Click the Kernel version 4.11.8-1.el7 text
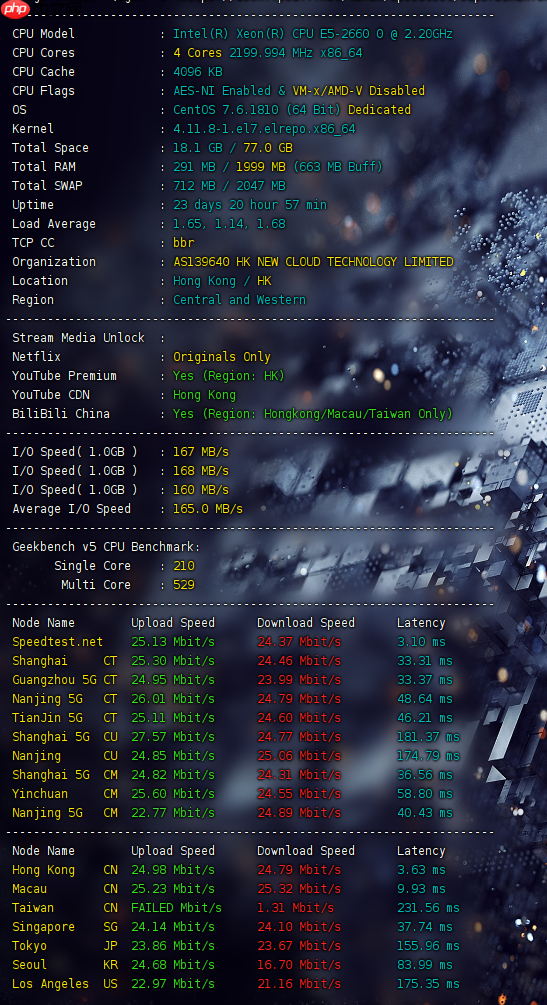Screen dimensions: 547x1005 264,129
